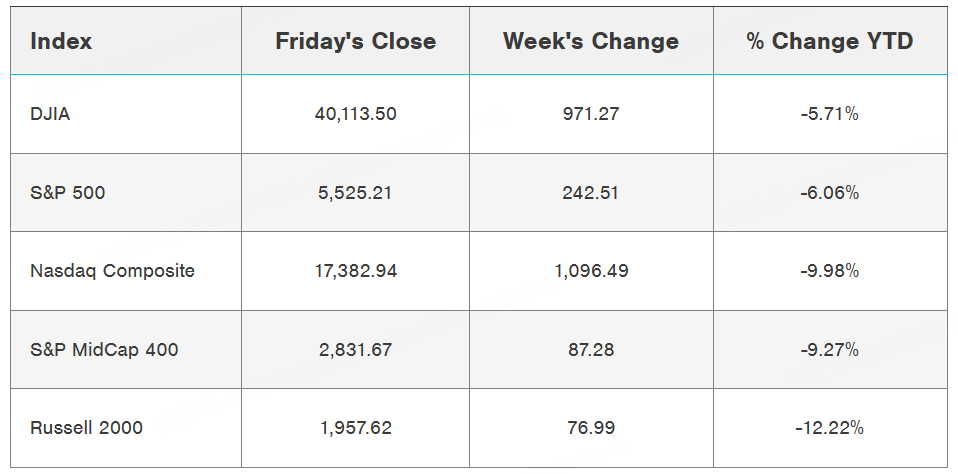958x474 pixels.
Task: Select the Week's Change column header
Action: click(590, 41)
